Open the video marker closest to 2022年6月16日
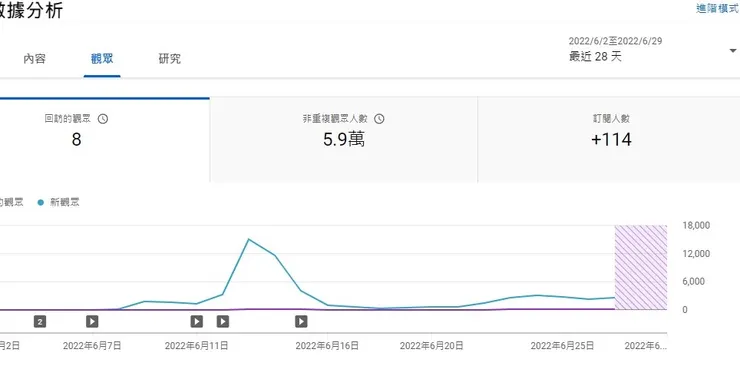The width and height of the screenshot is (740, 375). click(x=301, y=322)
